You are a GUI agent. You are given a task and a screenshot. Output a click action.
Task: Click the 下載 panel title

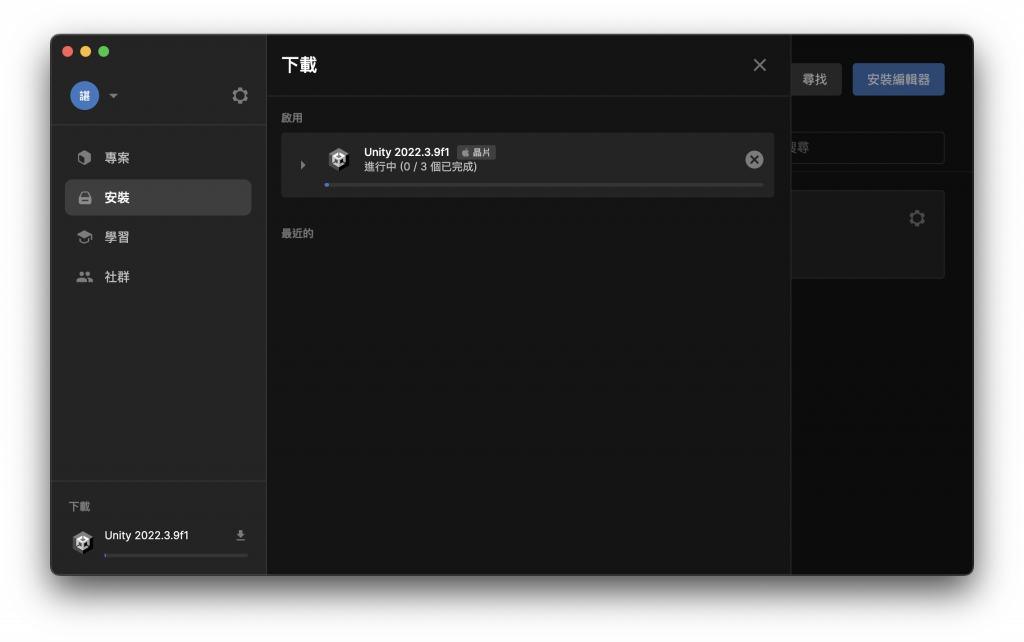pos(299,65)
